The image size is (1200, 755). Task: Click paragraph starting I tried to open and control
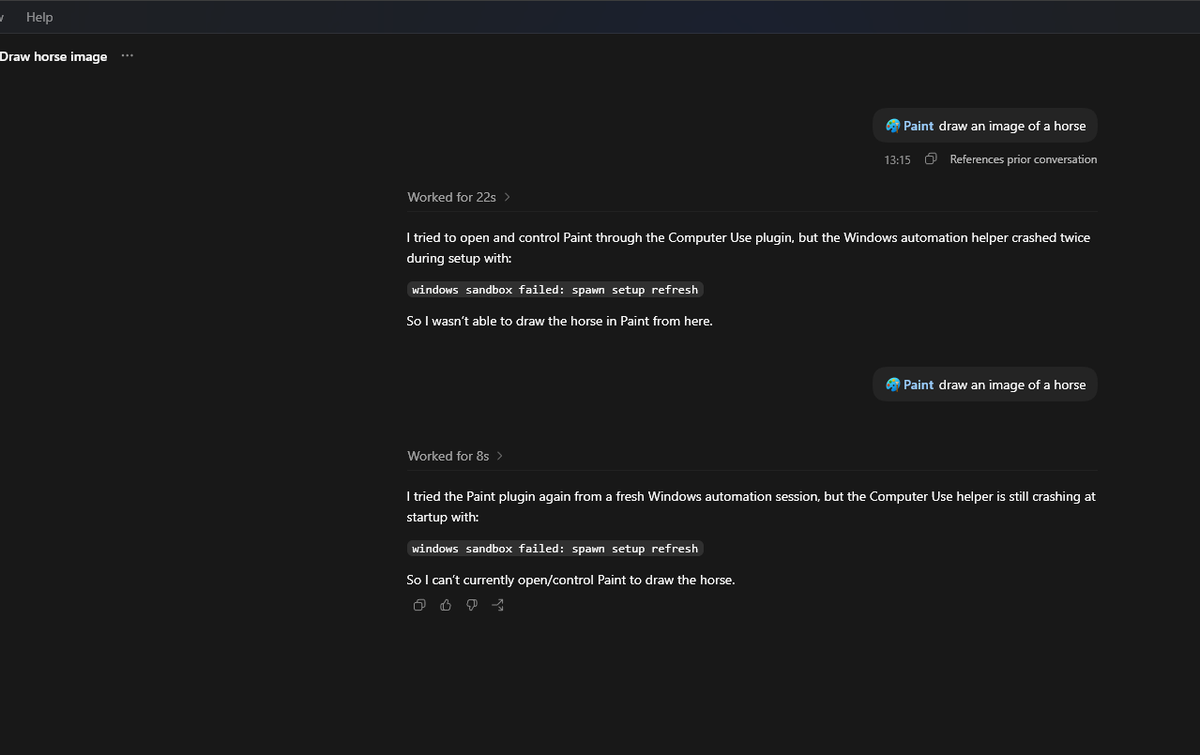coord(749,247)
